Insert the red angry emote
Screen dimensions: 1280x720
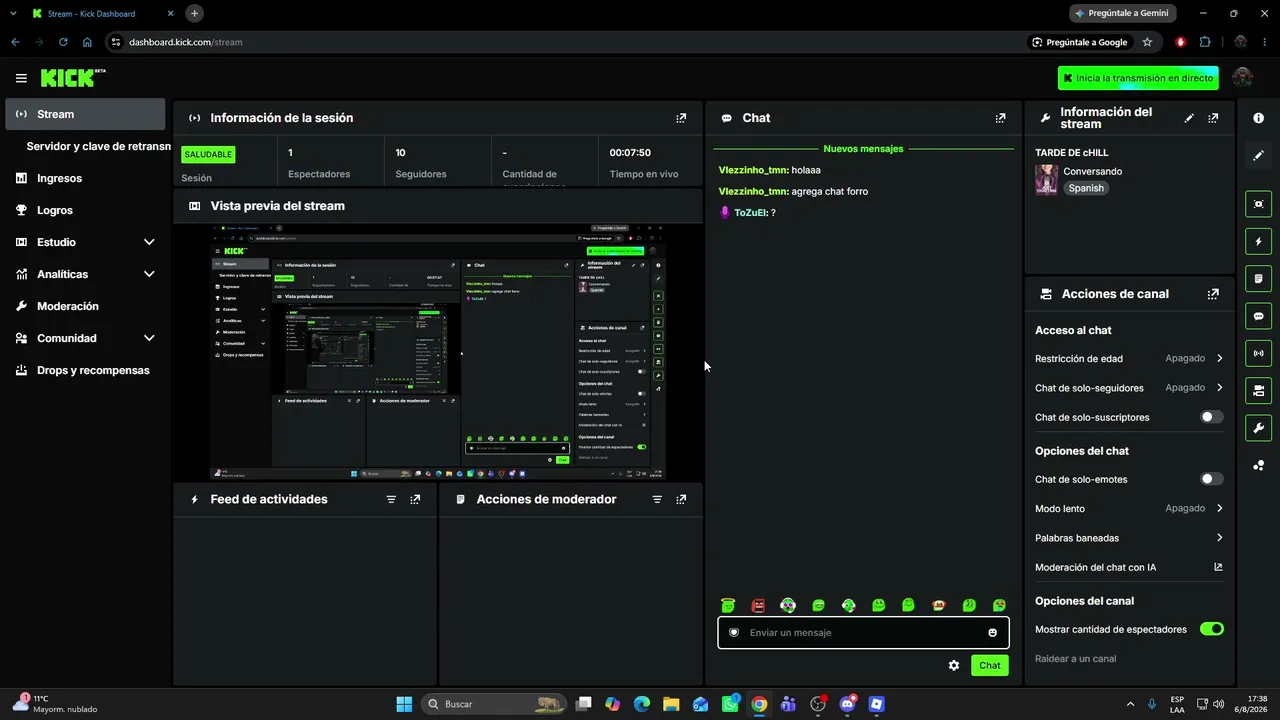coord(758,605)
